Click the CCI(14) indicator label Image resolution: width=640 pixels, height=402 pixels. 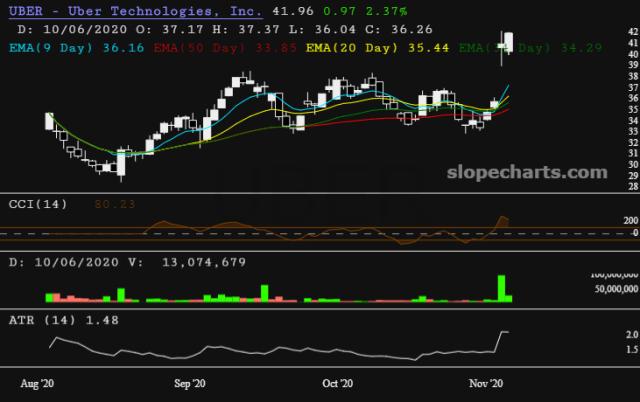tap(38, 205)
